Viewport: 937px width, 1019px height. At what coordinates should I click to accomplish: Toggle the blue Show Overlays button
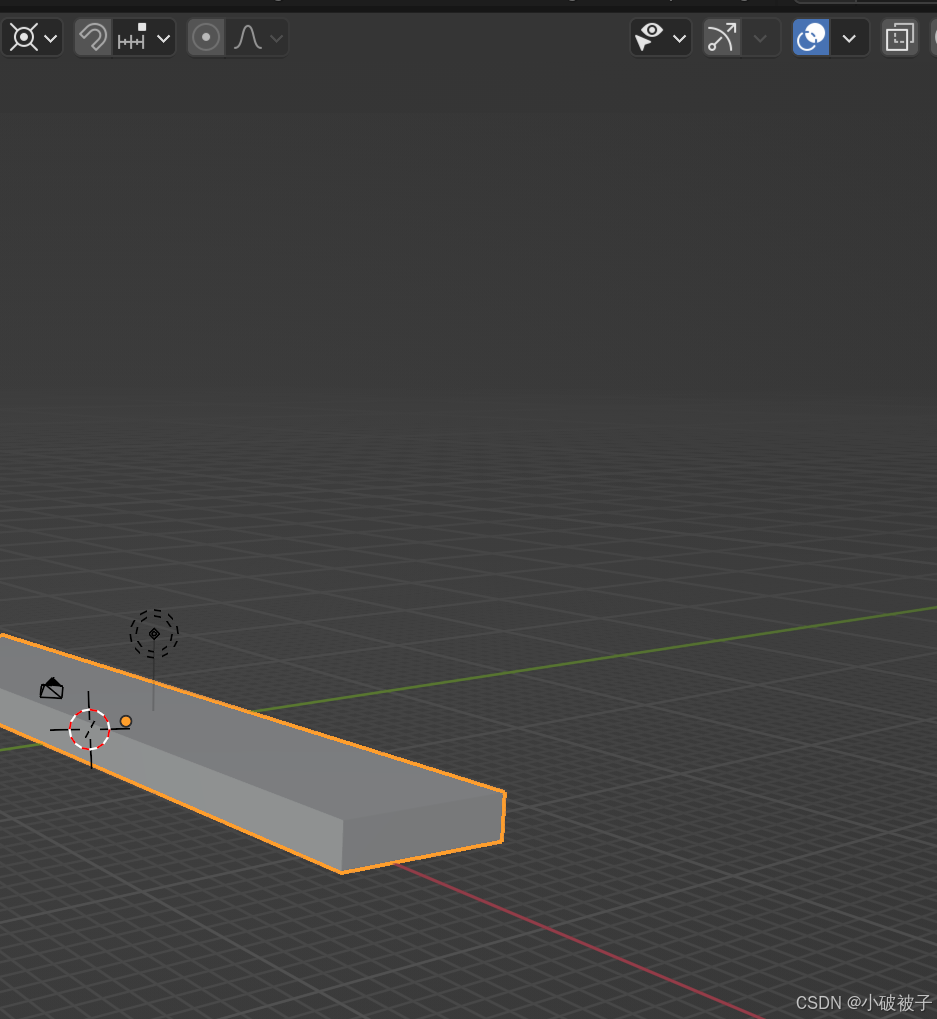coord(811,38)
